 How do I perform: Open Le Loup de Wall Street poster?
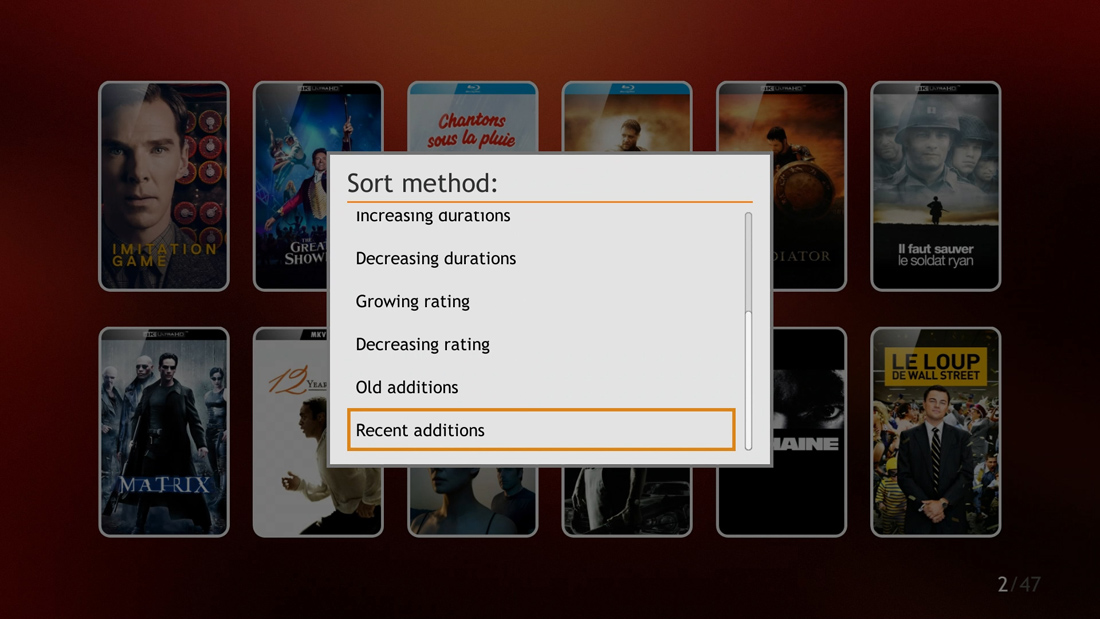[936, 432]
